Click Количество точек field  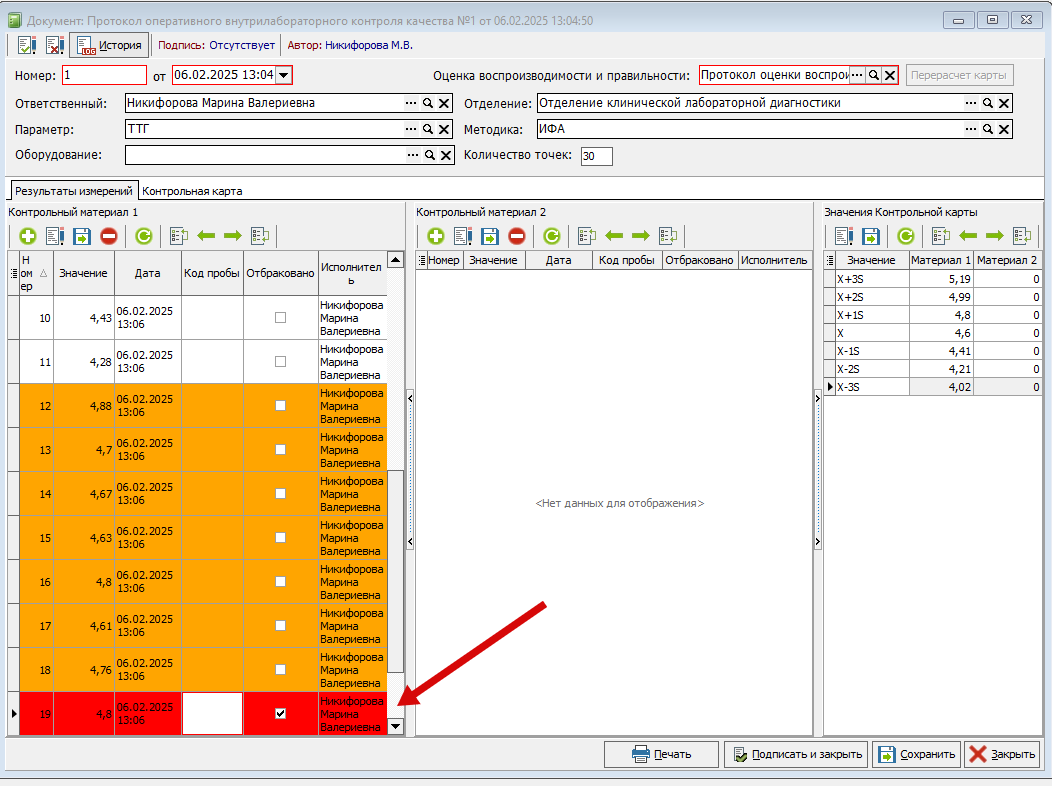pyautogui.click(x=596, y=156)
